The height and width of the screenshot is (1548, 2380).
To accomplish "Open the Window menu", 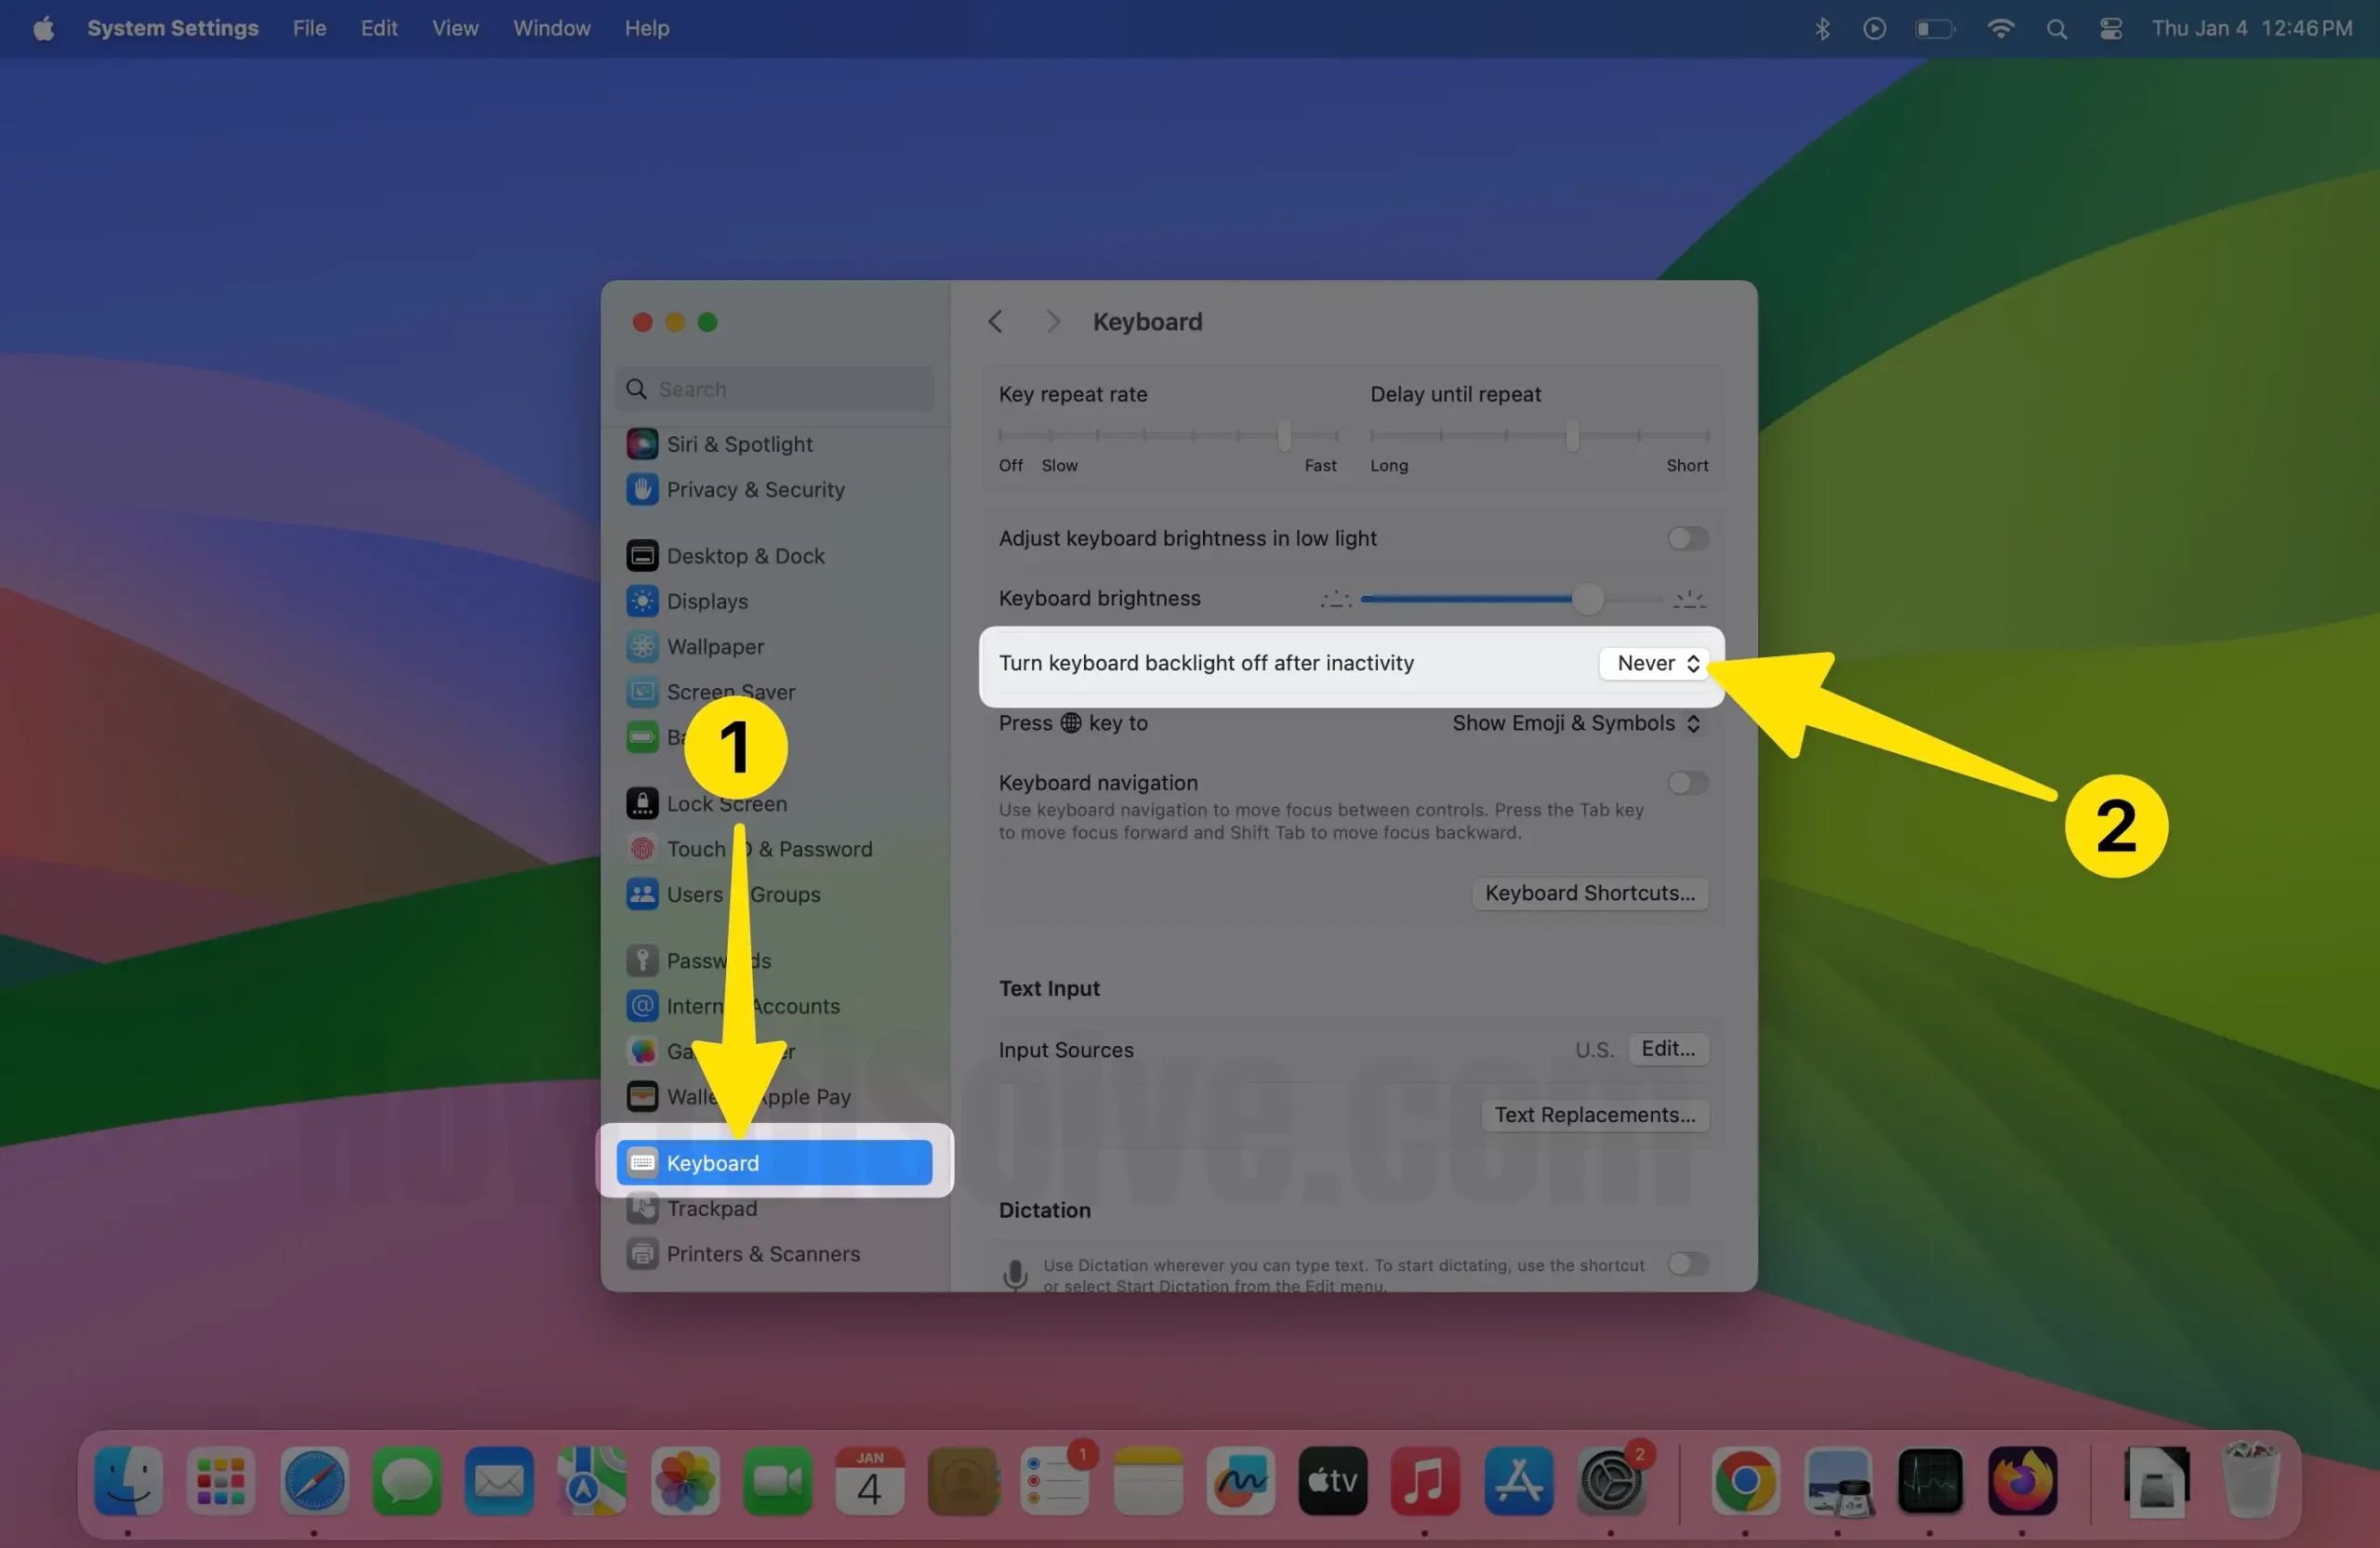I will (550, 28).
